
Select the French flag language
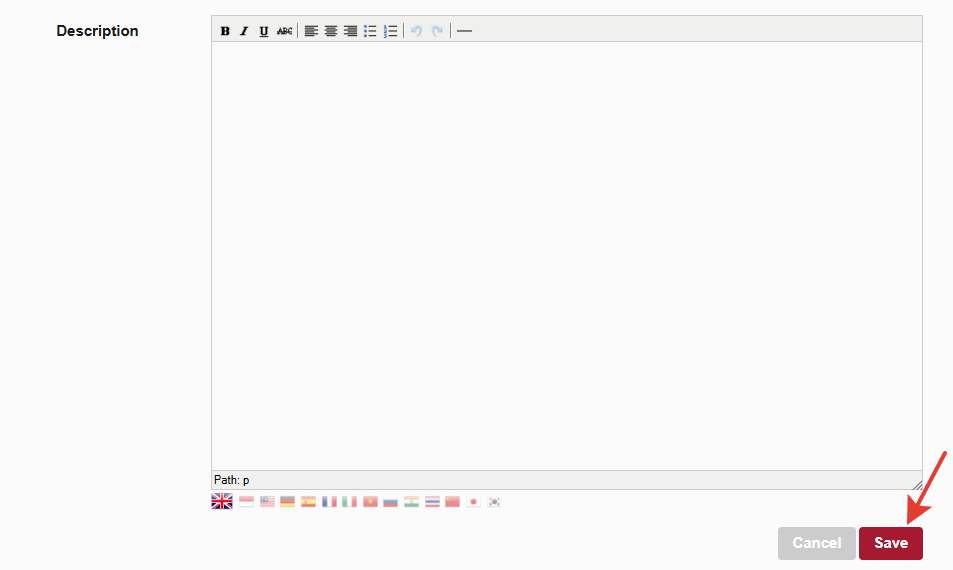coord(329,501)
